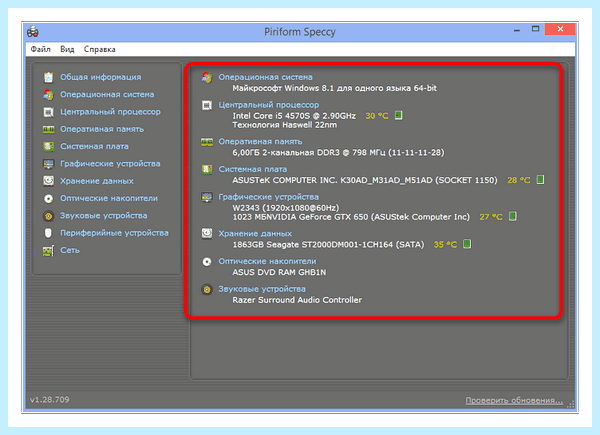Click Windows 8.1 64-bit OS description

[x=334, y=88]
